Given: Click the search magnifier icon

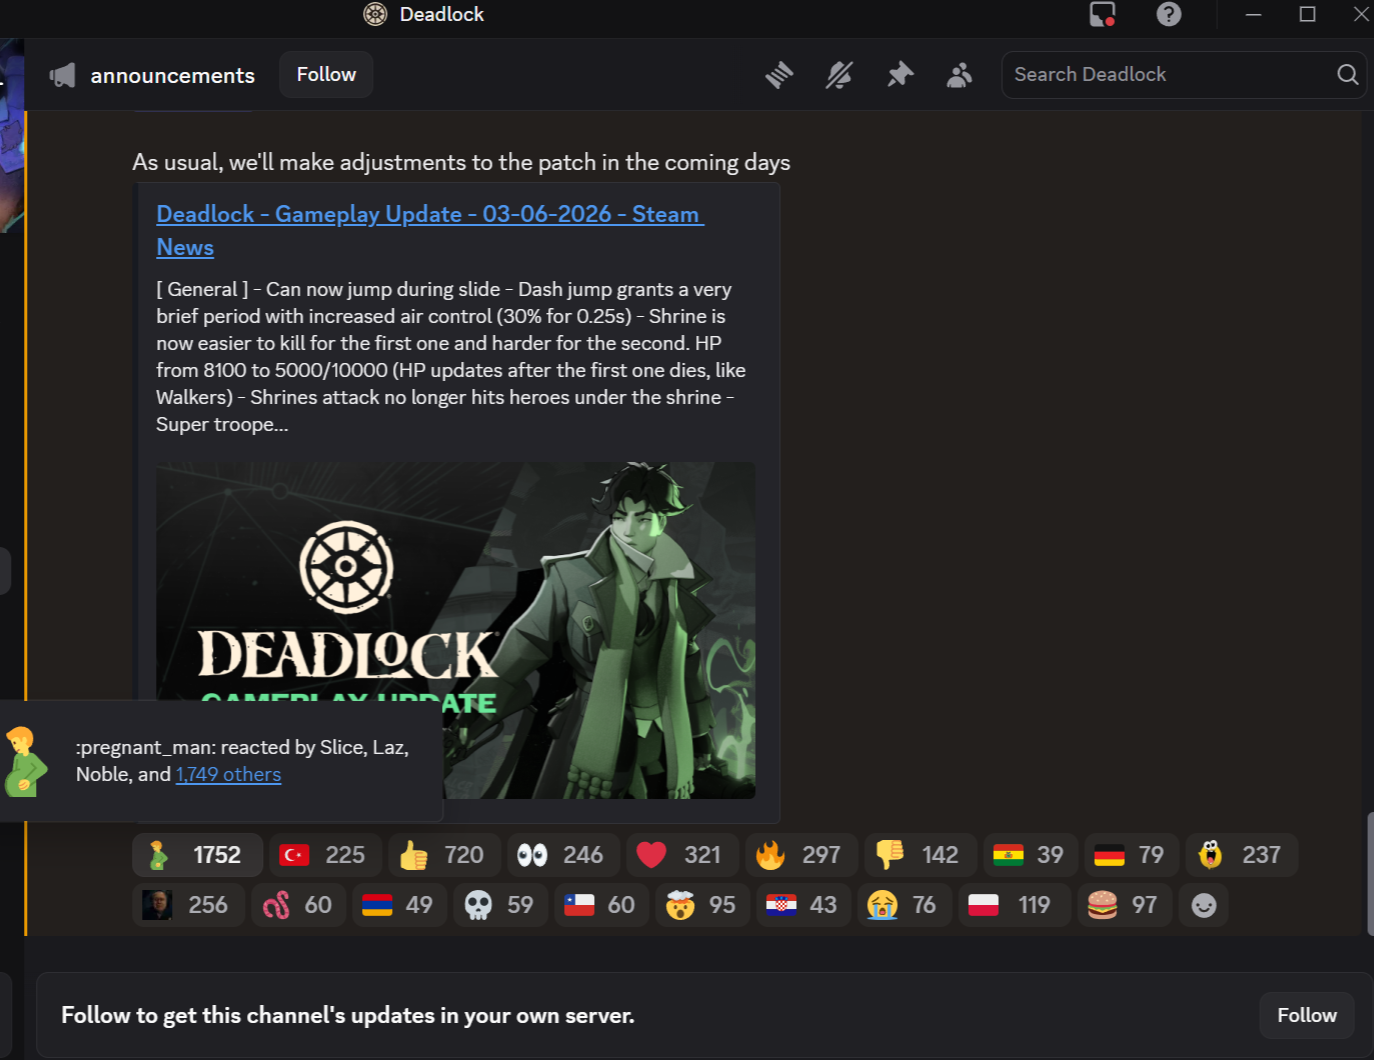Looking at the screenshot, I should point(1347,75).
